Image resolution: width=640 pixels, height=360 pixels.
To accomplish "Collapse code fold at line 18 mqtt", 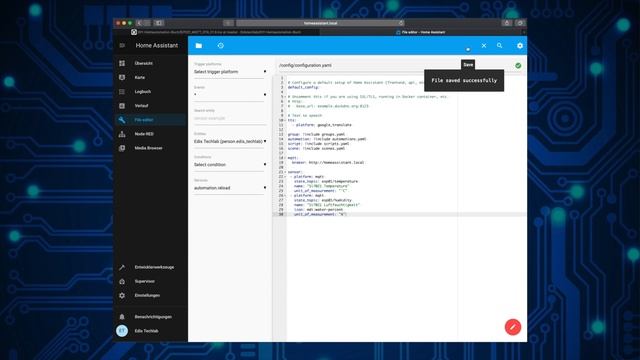I will point(285,158).
